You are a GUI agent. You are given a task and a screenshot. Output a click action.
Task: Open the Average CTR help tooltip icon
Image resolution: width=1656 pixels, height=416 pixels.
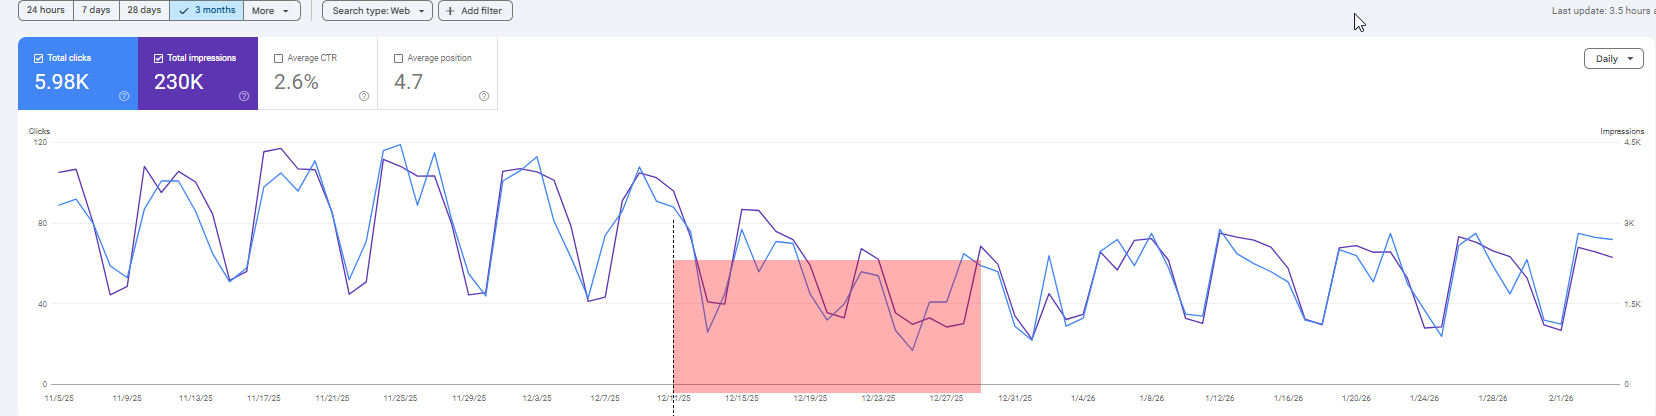pyautogui.click(x=364, y=96)
